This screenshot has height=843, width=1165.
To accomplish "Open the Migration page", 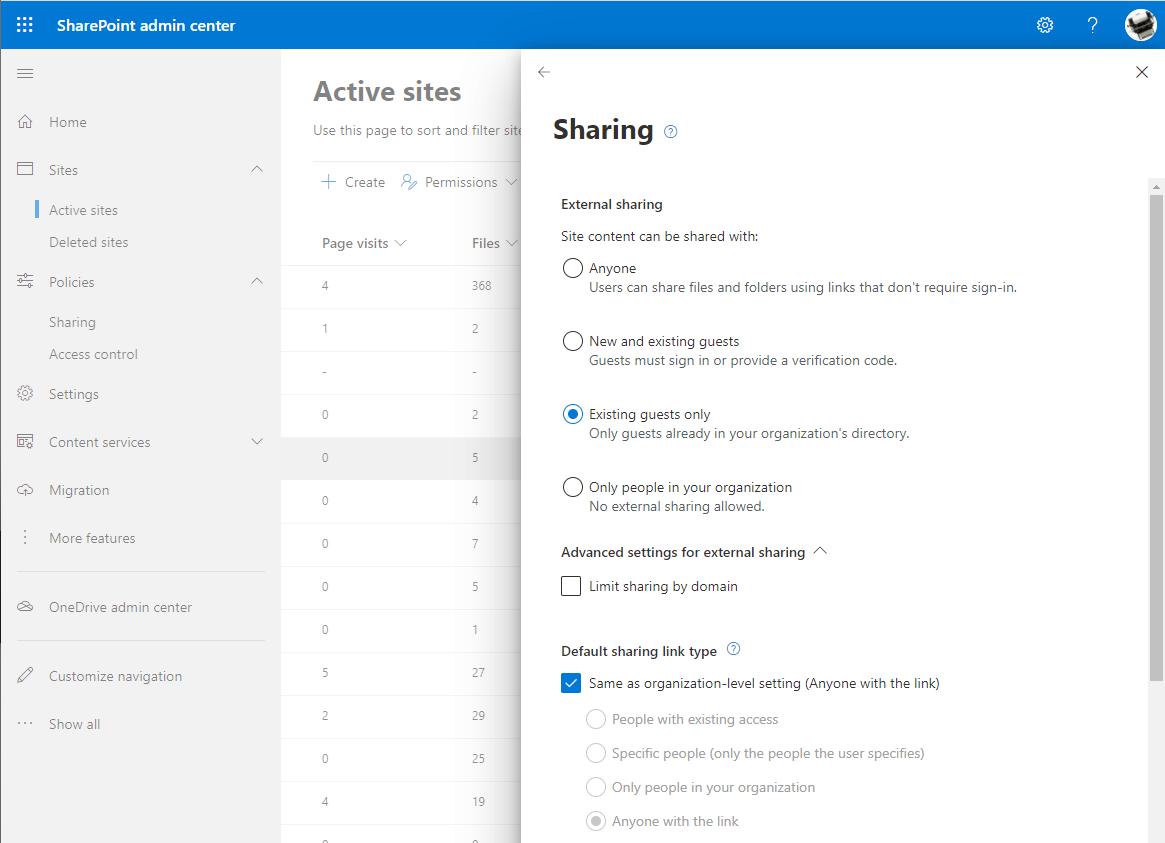I will [x=79, y=490].
